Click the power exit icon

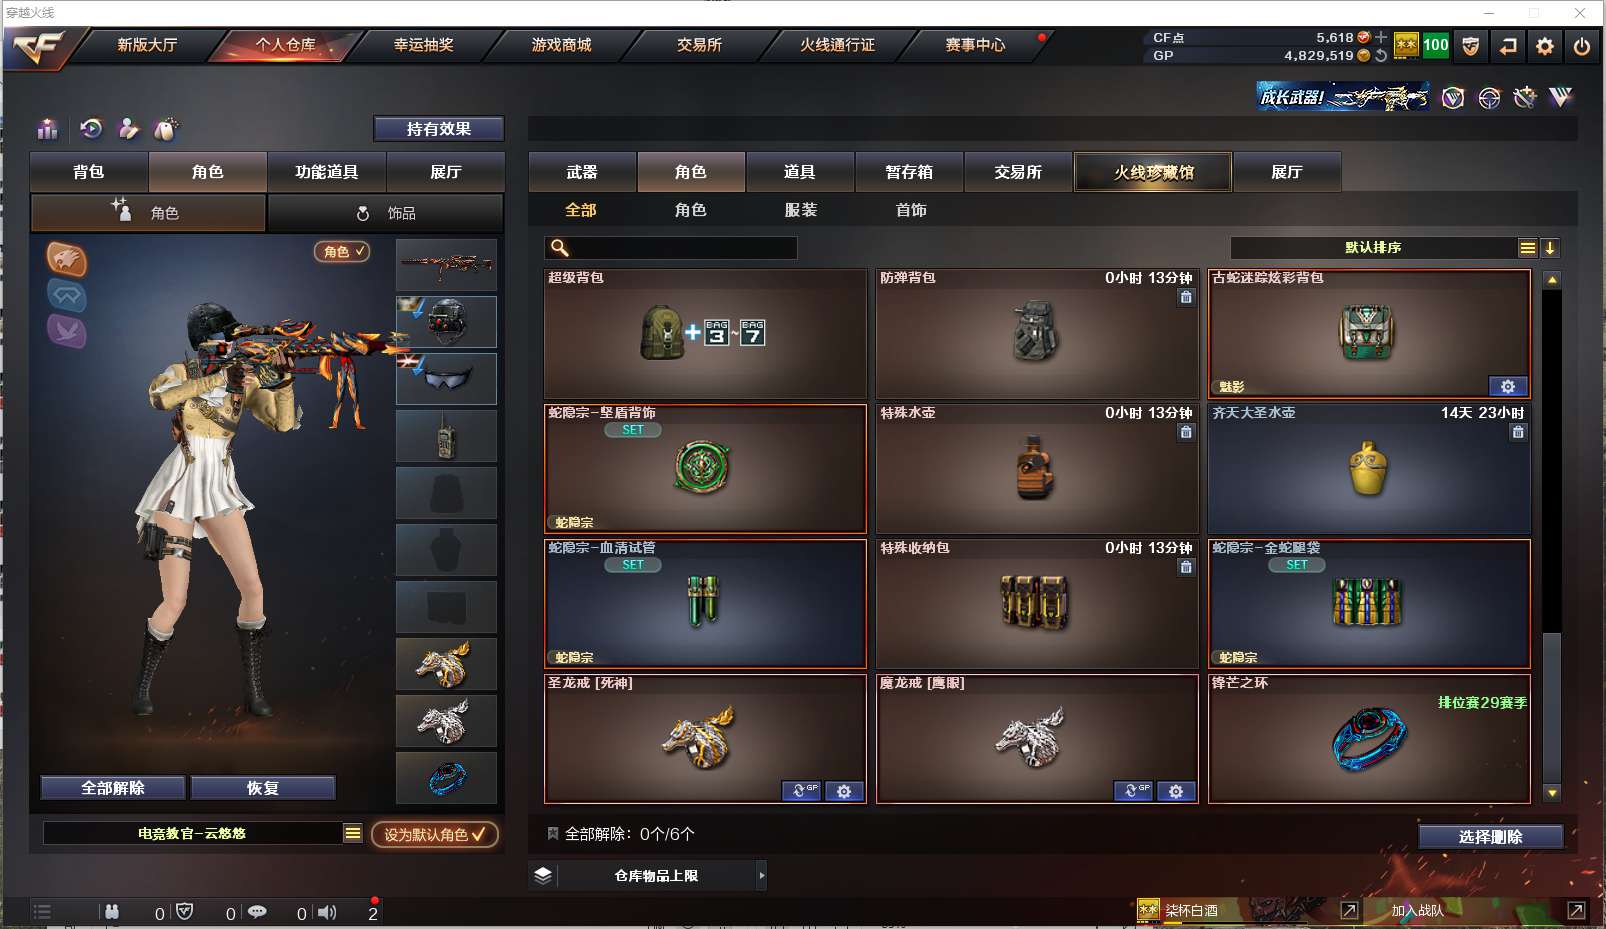point(1581,46)
